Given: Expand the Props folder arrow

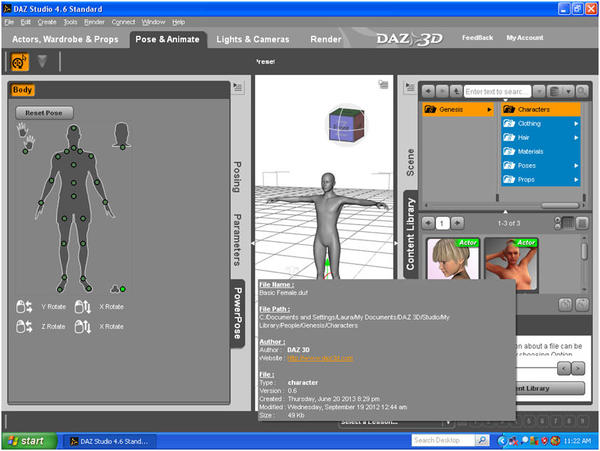Looking at the screenshot, I should pyautogui.click(x=576, y=180).
